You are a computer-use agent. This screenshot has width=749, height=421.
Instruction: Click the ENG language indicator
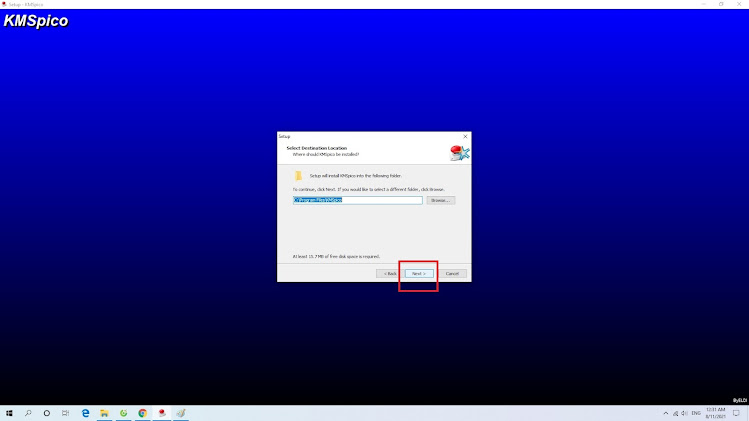pyautogui.click(x=696, y=413)
